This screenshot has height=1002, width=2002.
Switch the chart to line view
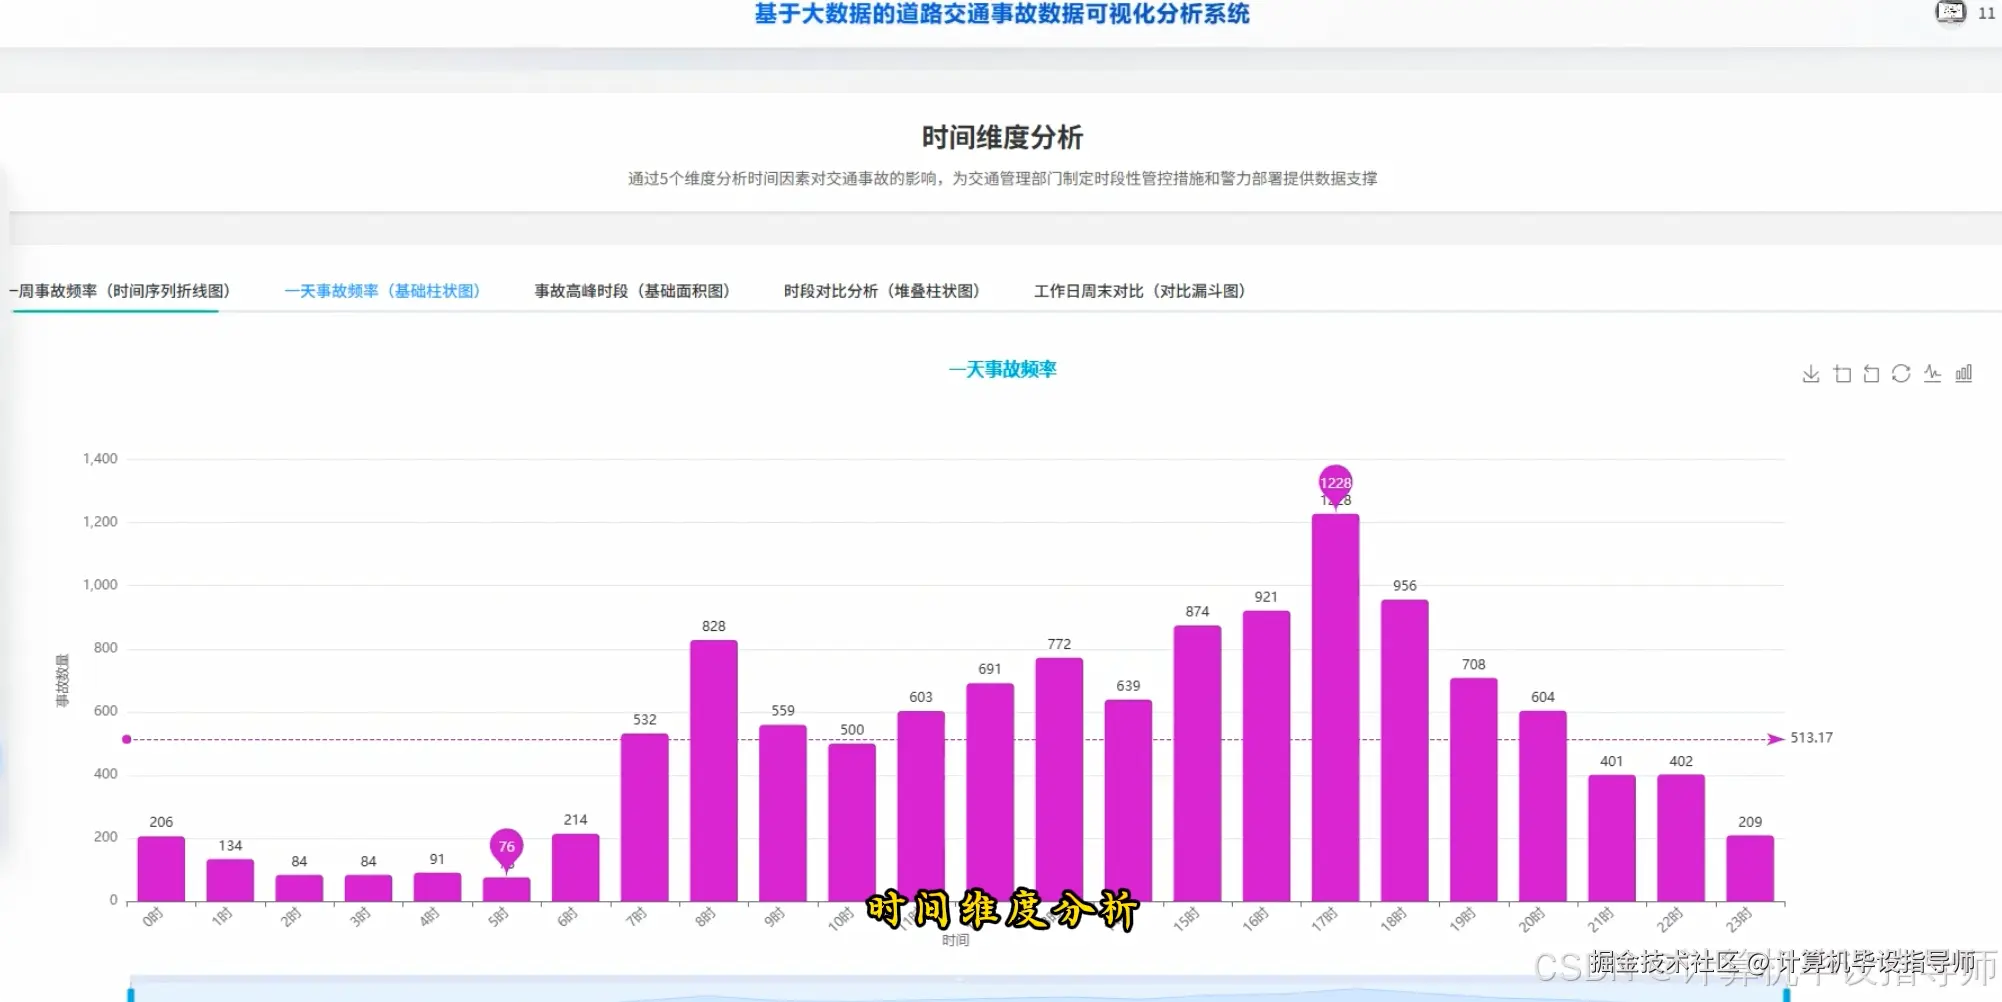pyautogui.click(x=1932, y=373)
